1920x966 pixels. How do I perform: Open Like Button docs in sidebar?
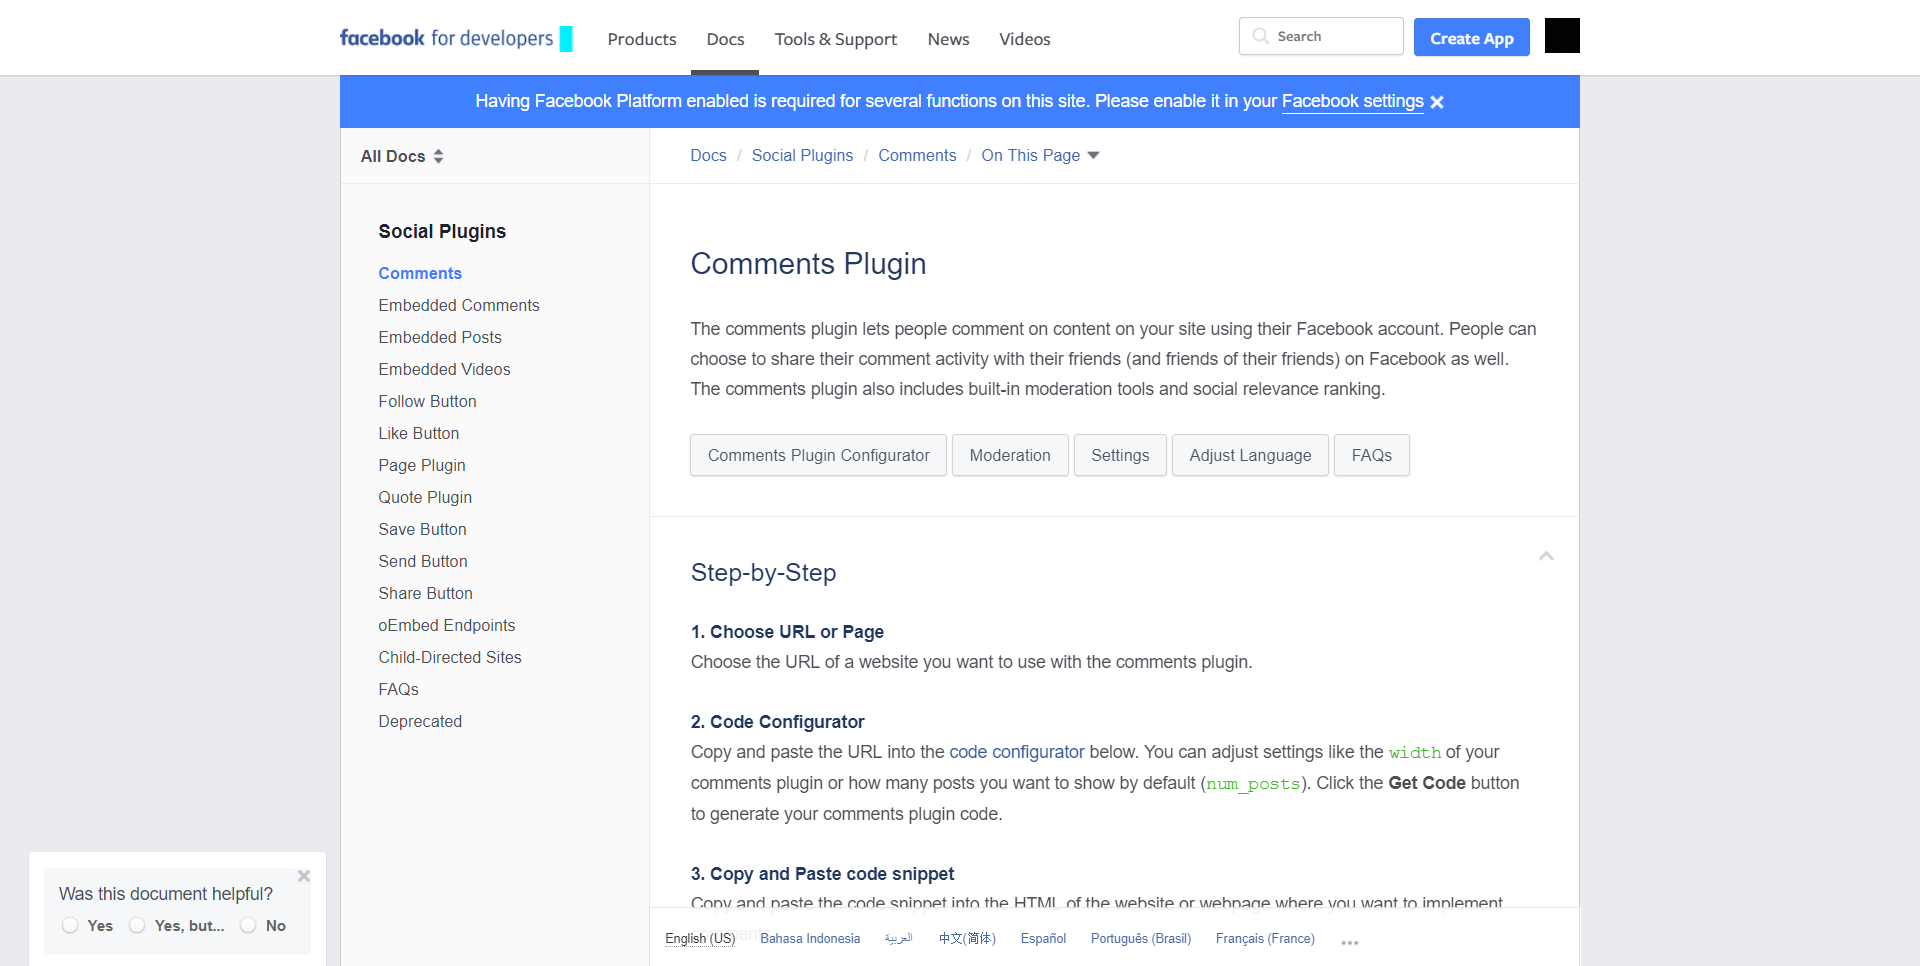pyautogui.click(x=419, y=433)
